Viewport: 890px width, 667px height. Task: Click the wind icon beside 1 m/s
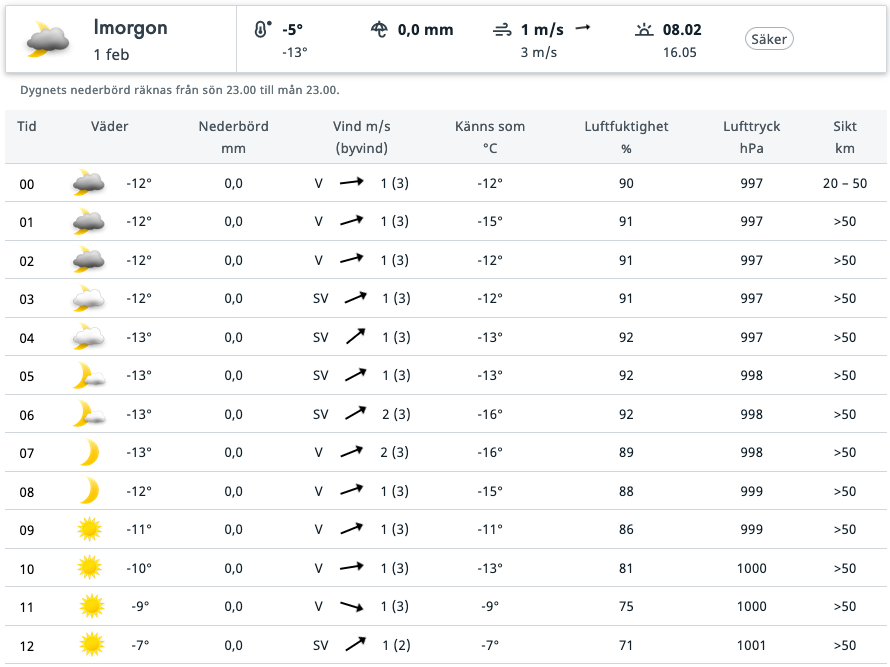coord(502,30)
